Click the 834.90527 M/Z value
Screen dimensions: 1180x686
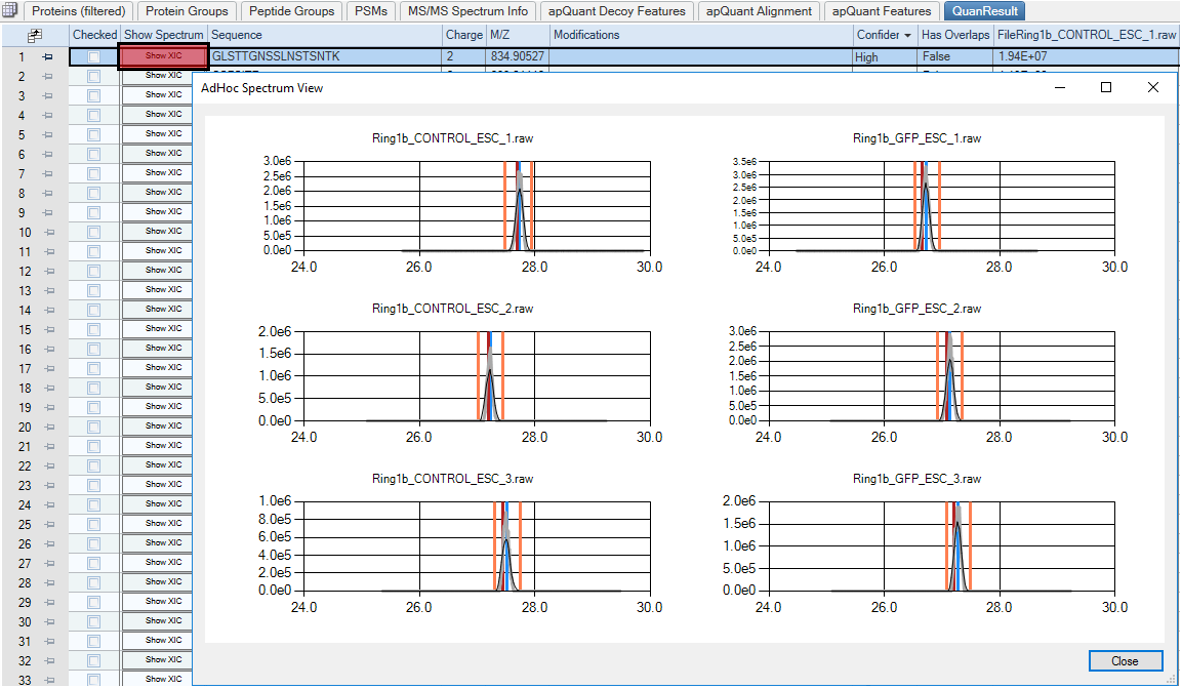coord(518,56)
